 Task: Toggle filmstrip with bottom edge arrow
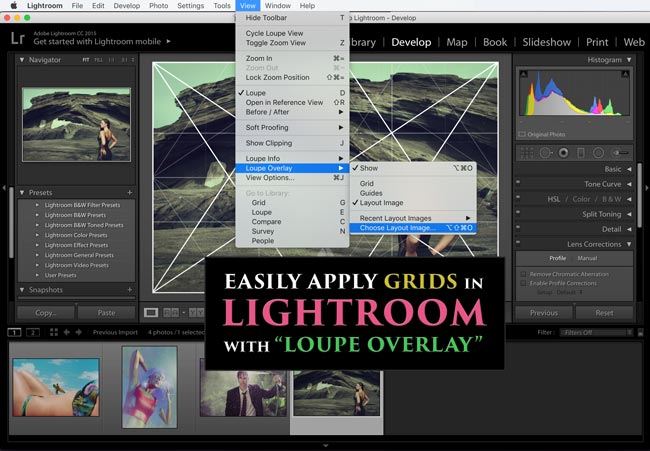[x=325, y=446]
